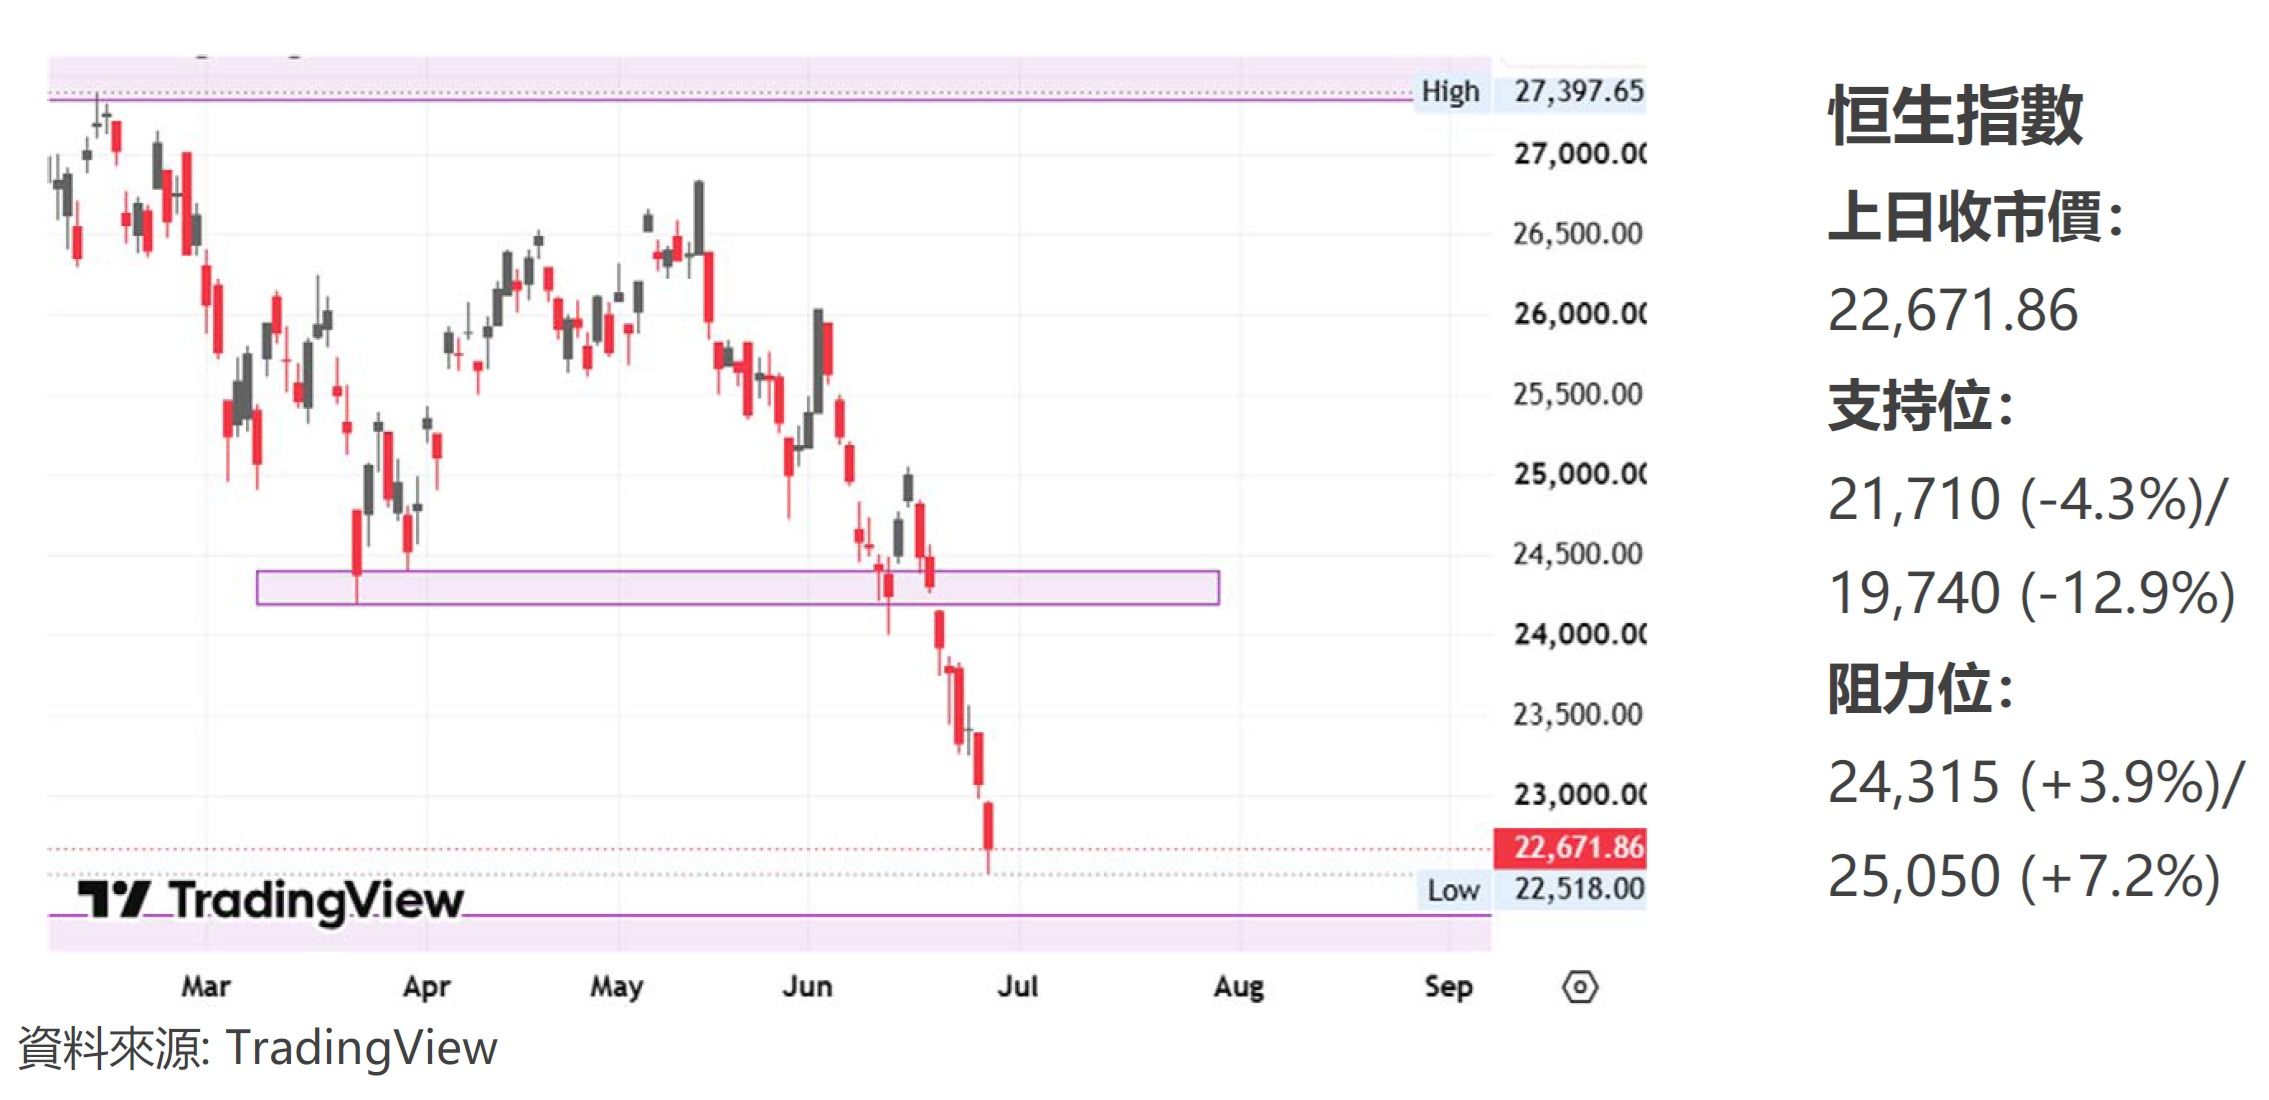Click the Jun label on time axis
The height and width of the screenshot is (1100, 2269).
coord(807,987)
